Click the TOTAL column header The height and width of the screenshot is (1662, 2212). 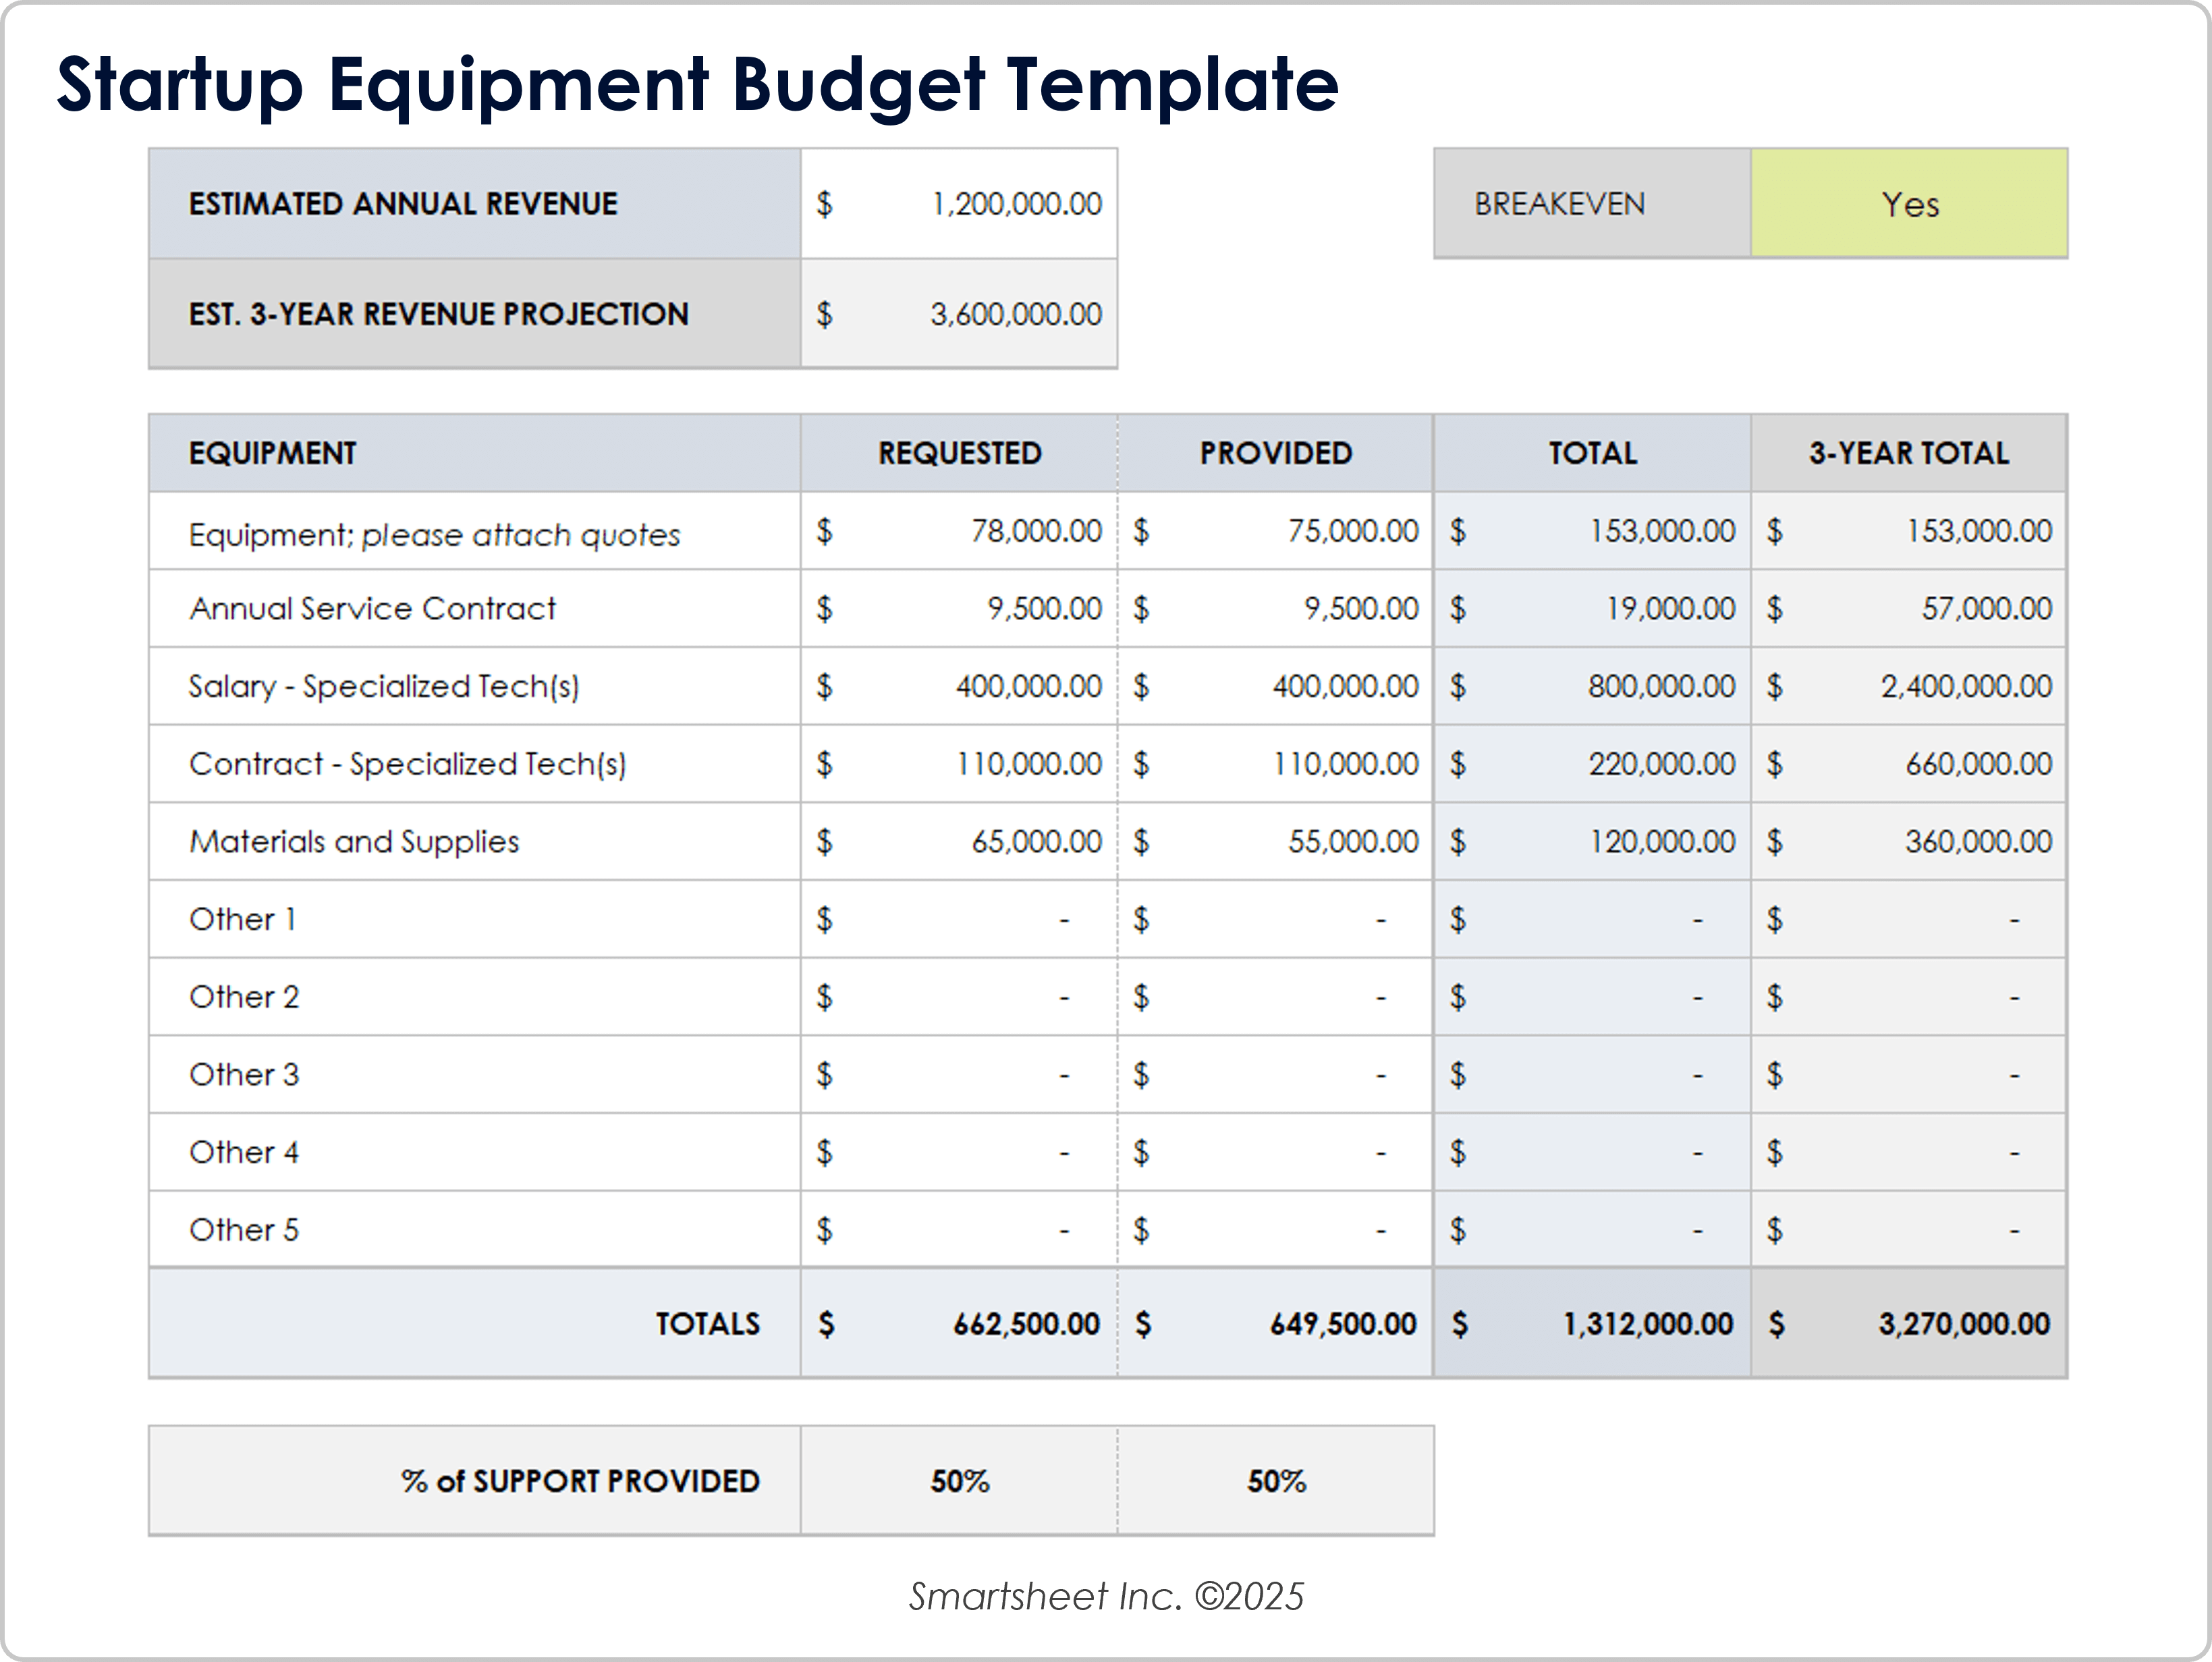tap(1591, 453)
